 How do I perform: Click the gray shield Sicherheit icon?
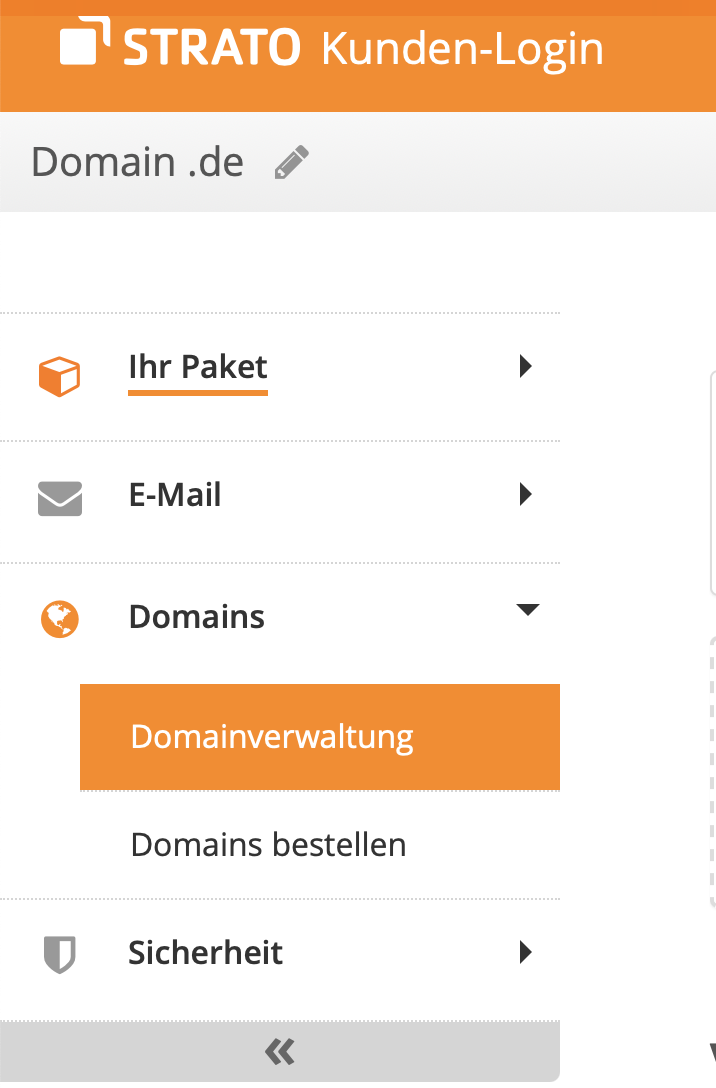coord(60,955)
